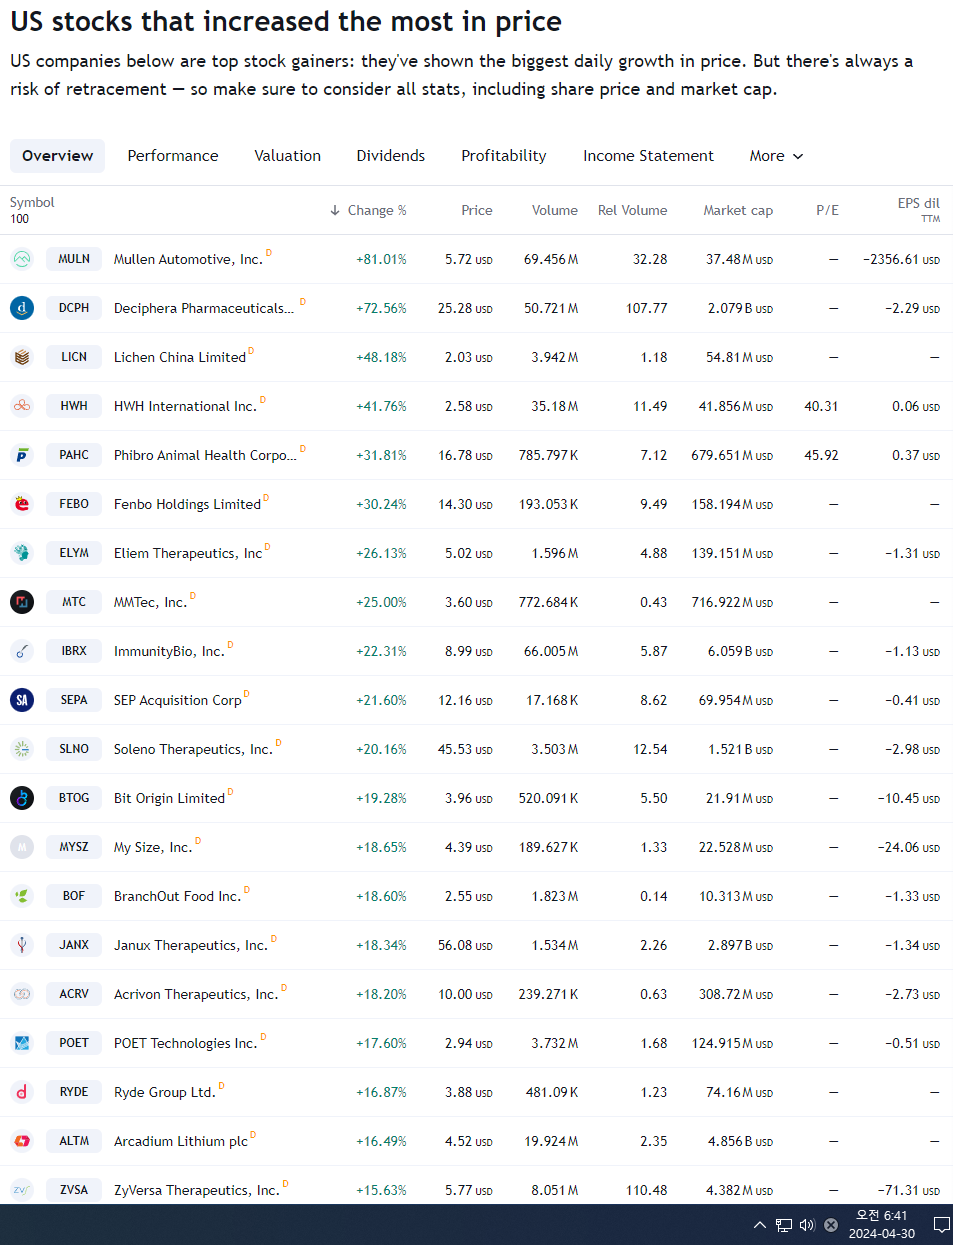
Task: Sort by the Change % column header
Action: pos(368,210)
